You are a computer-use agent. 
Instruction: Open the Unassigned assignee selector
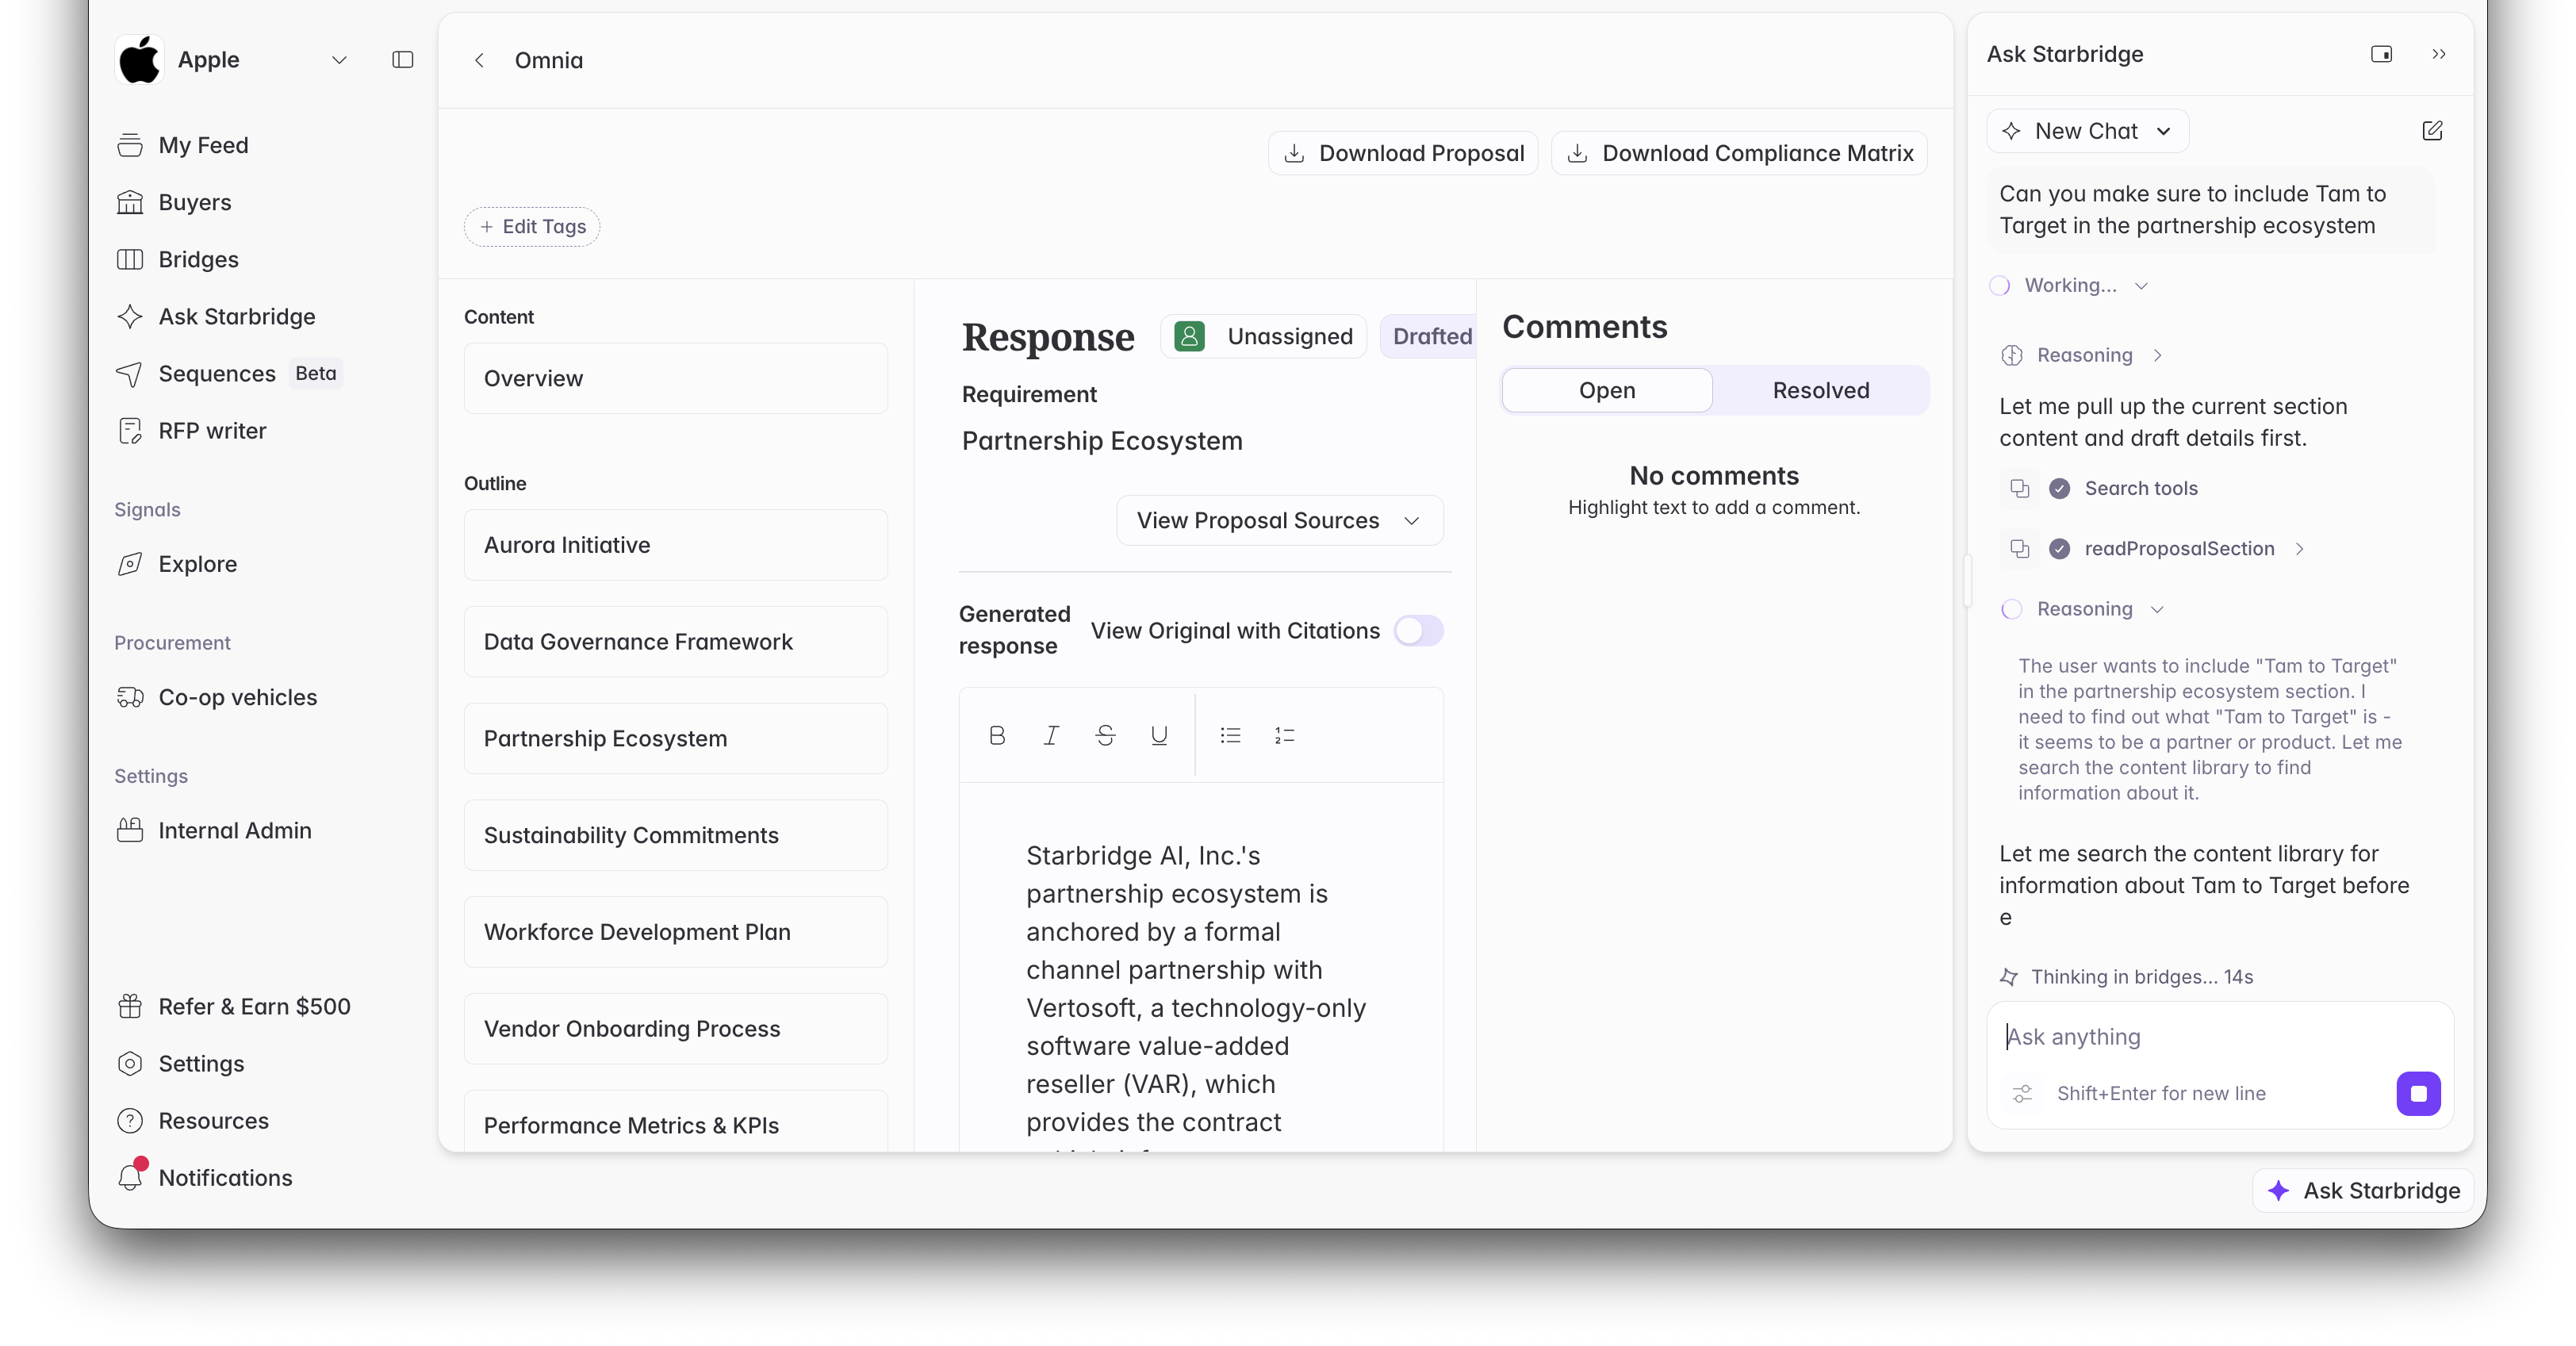pos(1263,336)
